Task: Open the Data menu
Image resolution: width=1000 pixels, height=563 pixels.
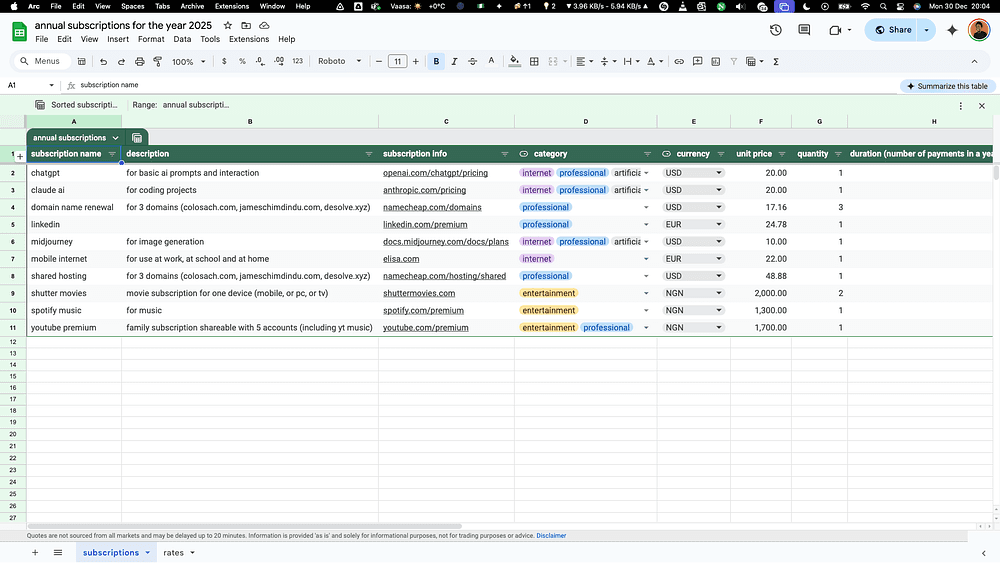Action: pos(182,39)
